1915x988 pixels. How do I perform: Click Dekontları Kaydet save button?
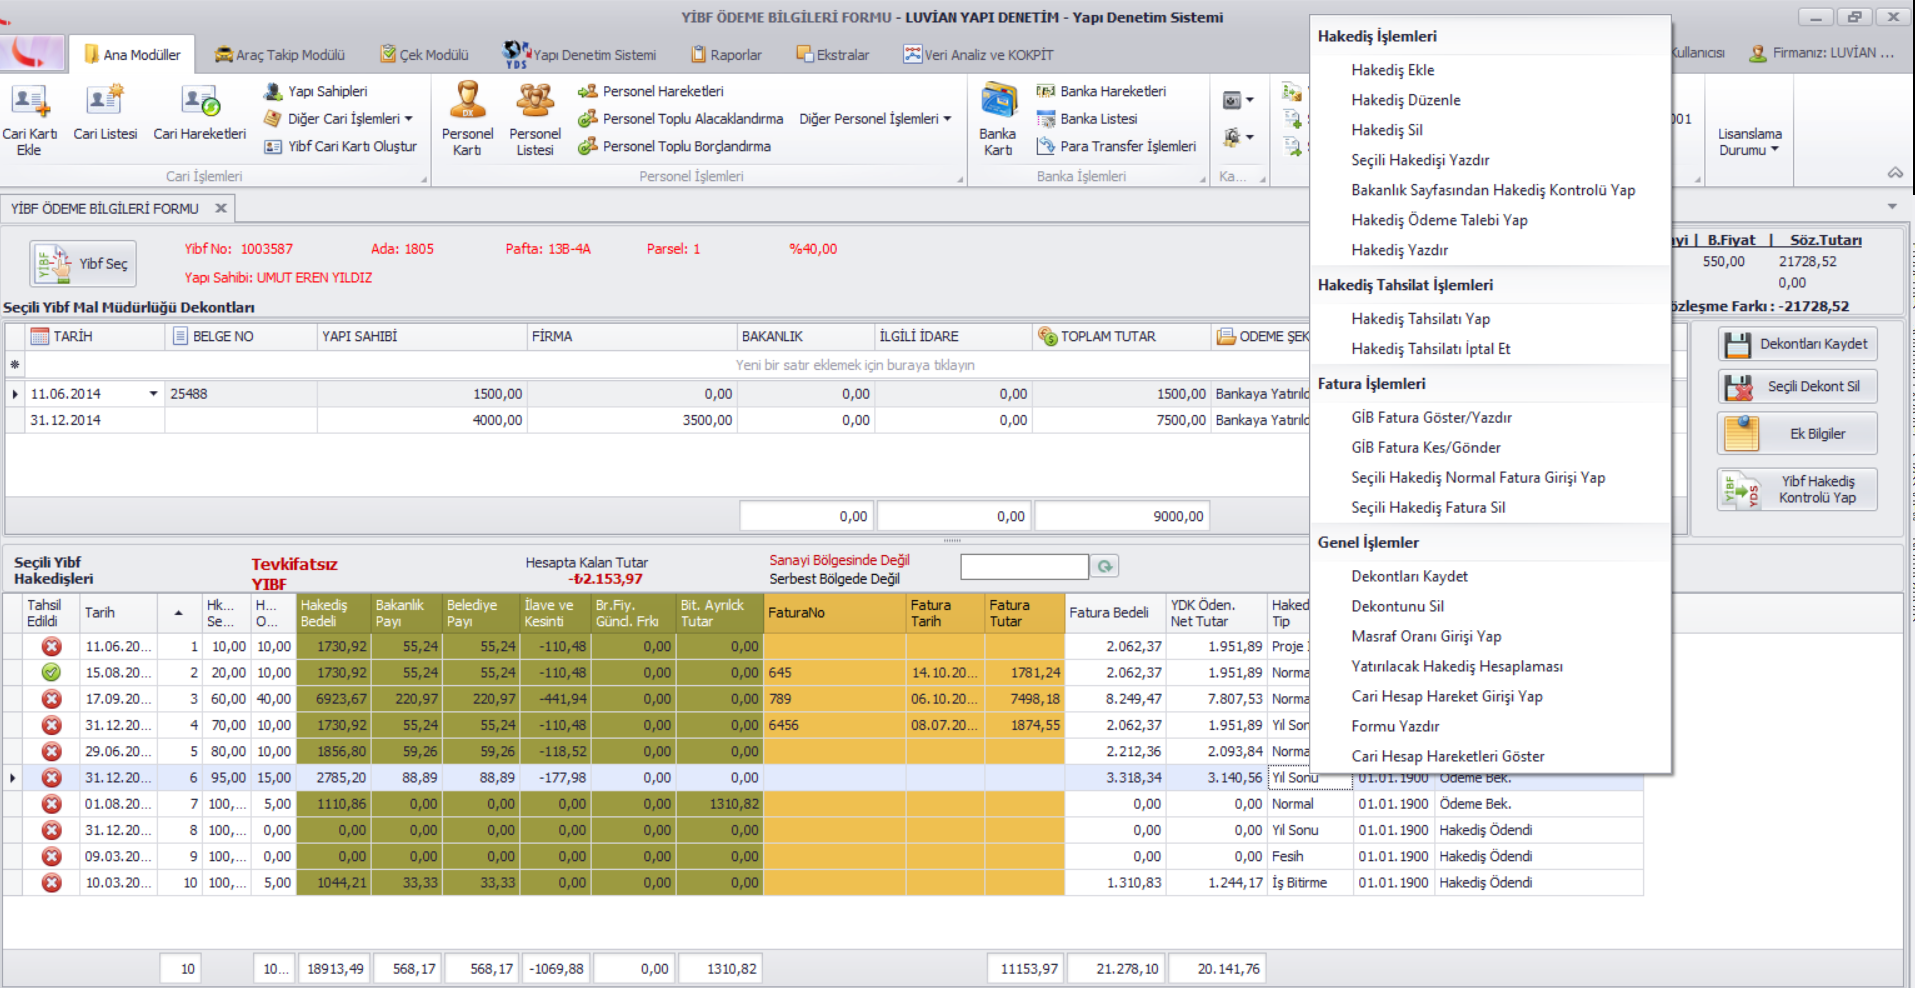[1797, 344]
